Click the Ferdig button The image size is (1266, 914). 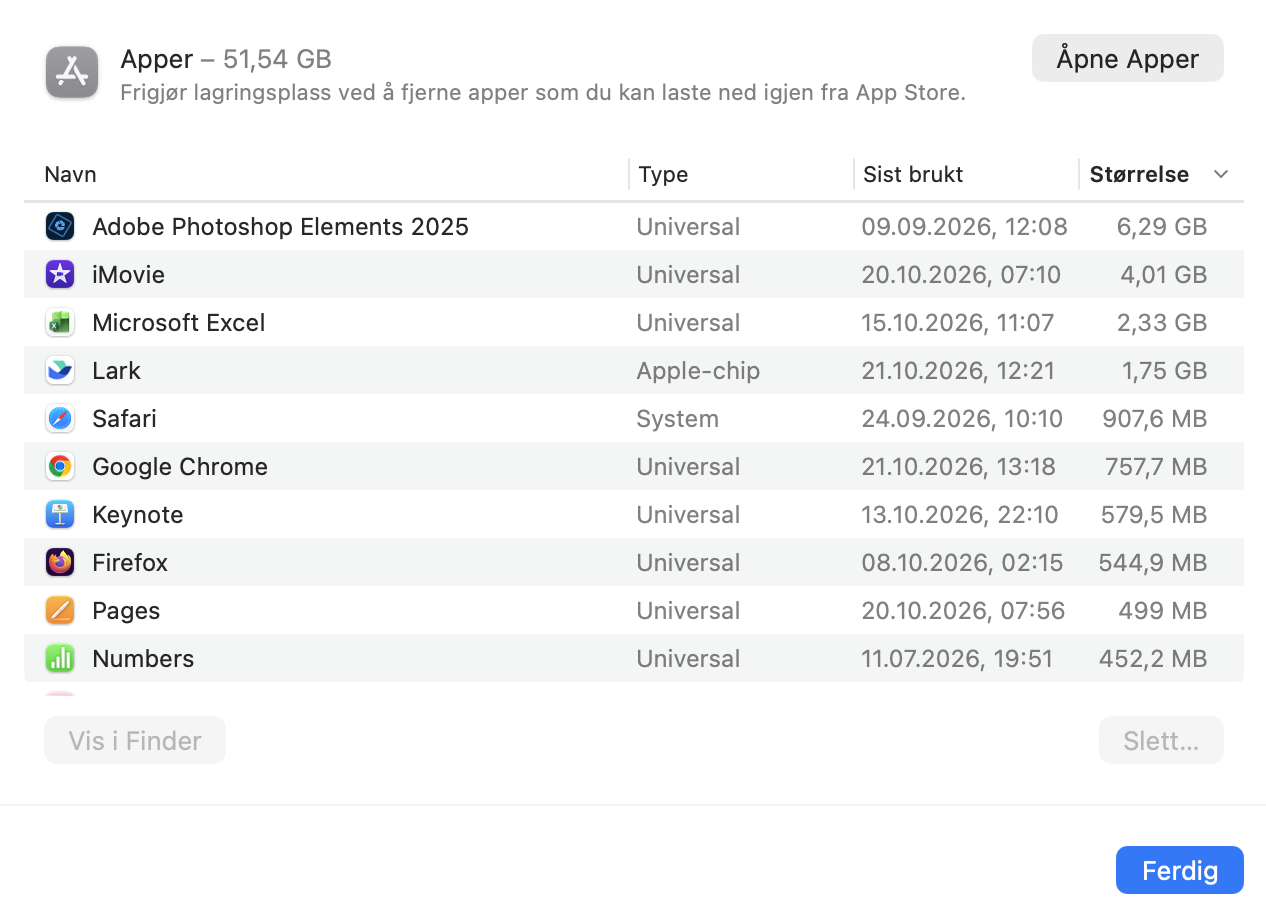1180,870
